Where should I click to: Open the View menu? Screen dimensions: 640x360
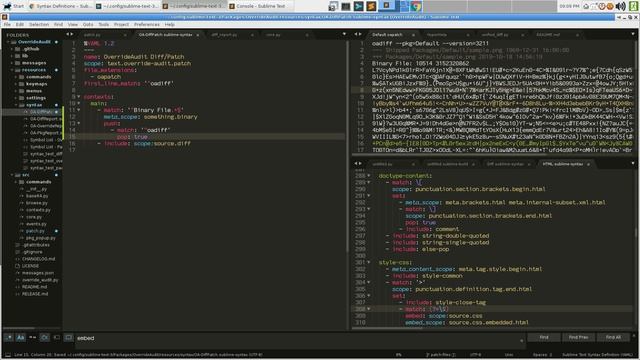[x=73, y=24]
